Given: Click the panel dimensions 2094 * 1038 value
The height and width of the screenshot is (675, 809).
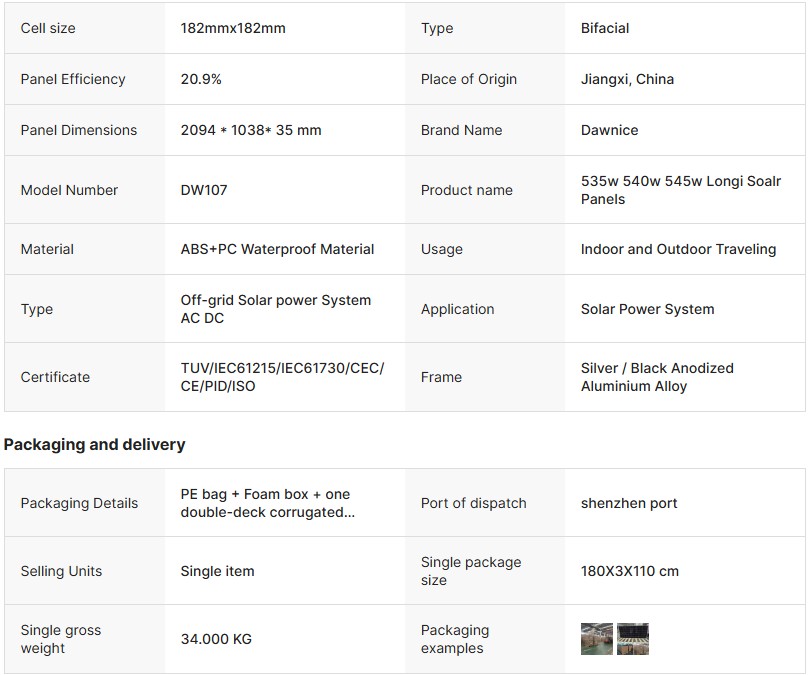Looking at the screenshot, I should pos(251,130).
